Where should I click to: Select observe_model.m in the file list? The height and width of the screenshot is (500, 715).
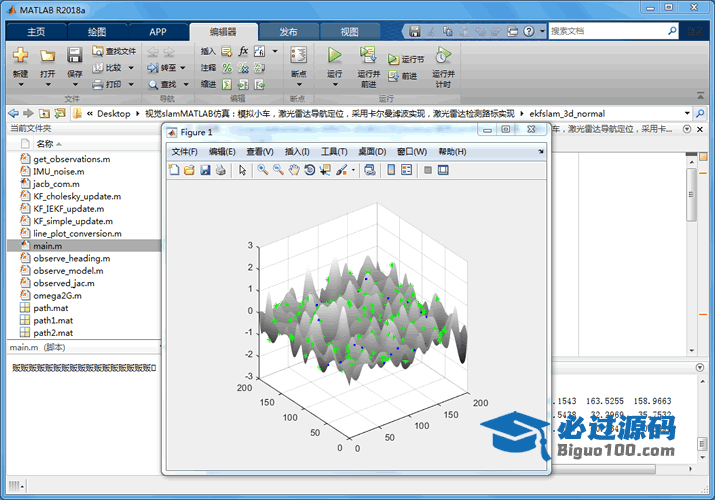tap(84, 271)
